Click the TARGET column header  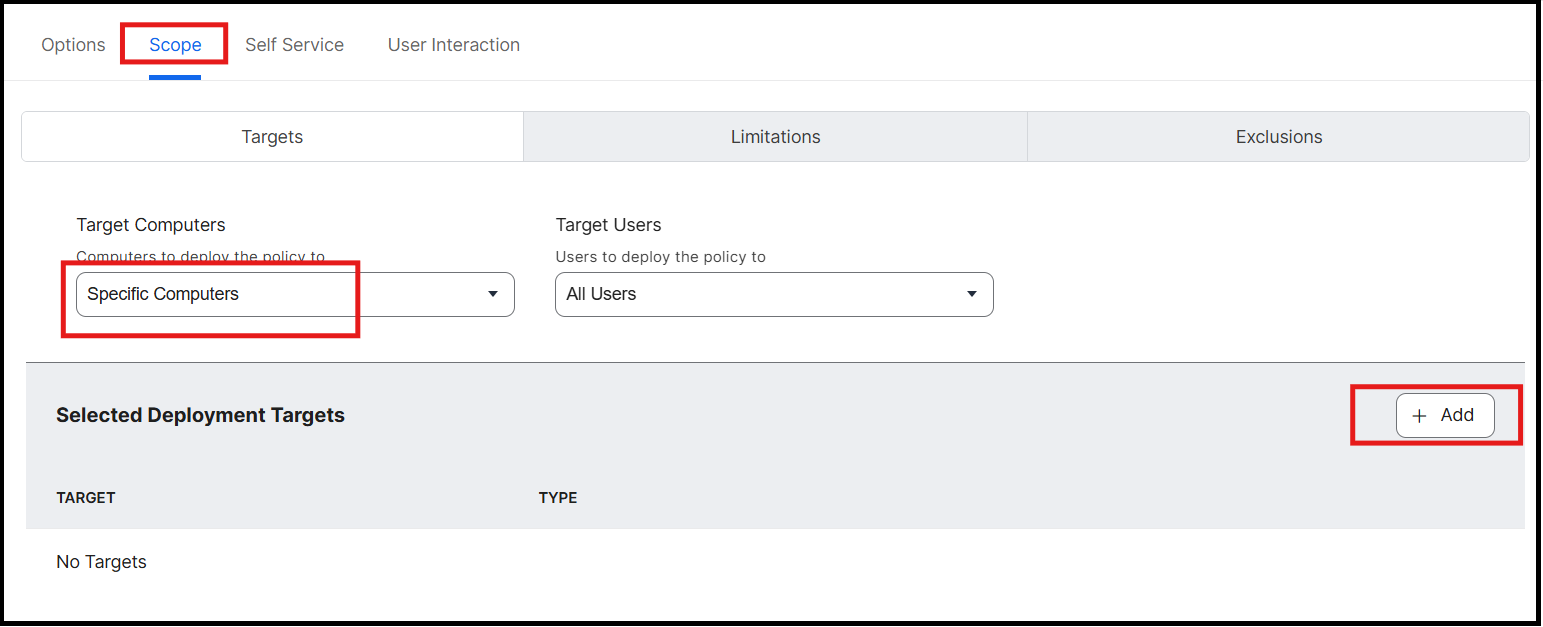[x=86, y=497]
